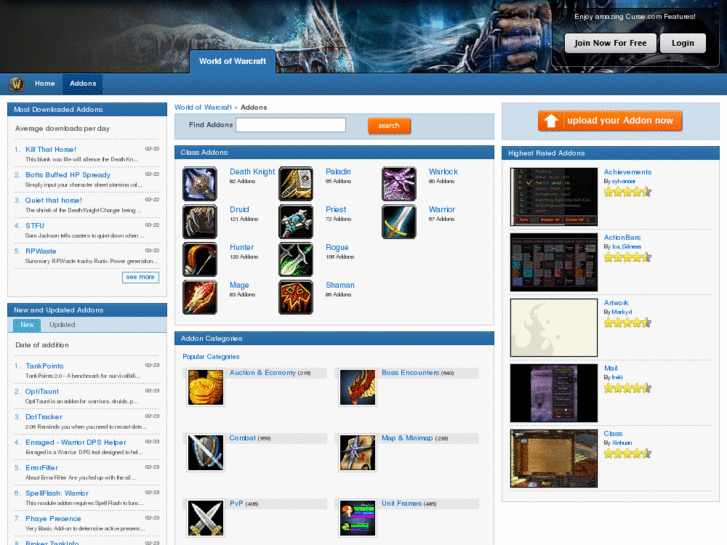This screenshot has width=727, height=545.
Task: Click the Combat category link
Action: coord(242,438)
